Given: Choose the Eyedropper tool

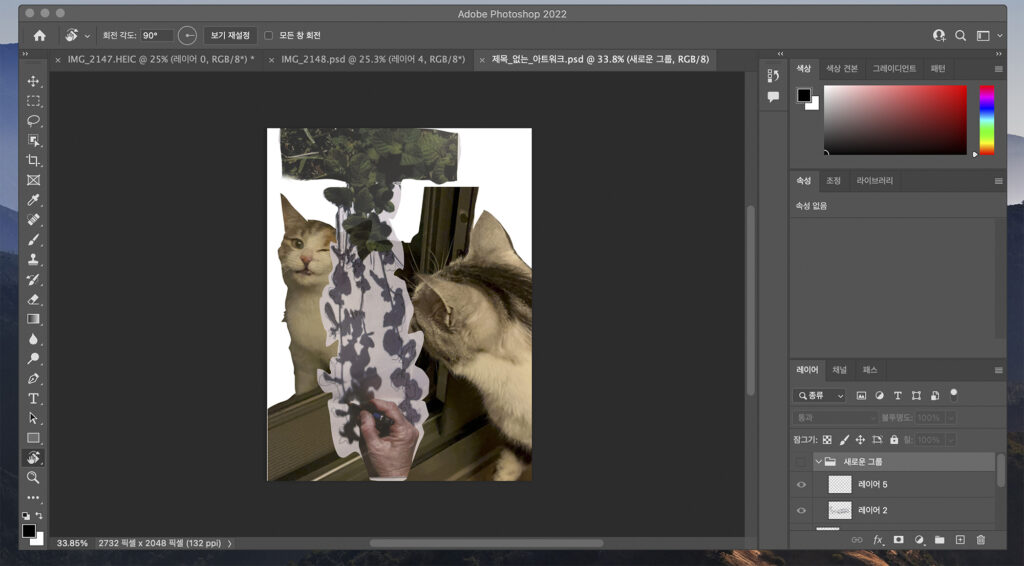Looking at the screenshot, I should (x=33, y=200).
